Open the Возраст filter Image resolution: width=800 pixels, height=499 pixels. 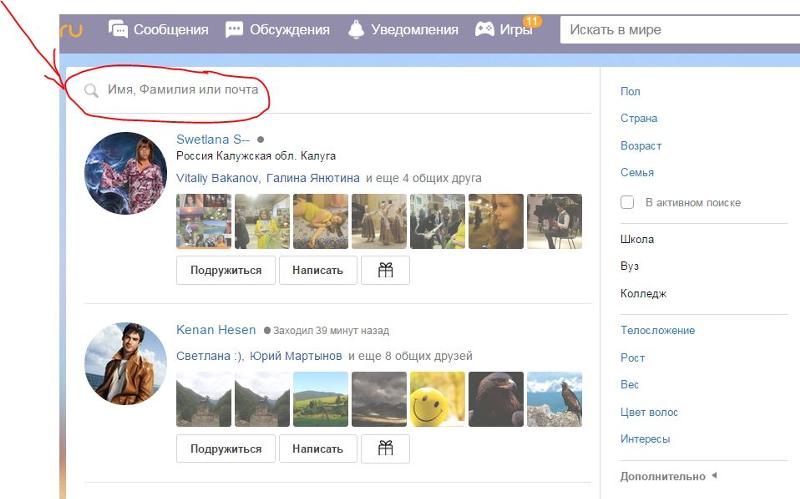[641, 146]
